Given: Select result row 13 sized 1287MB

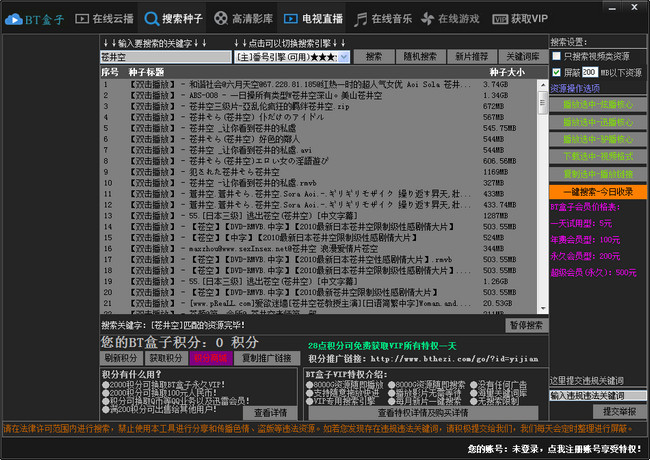Looking at the screenshot, I should coord(318,215).
